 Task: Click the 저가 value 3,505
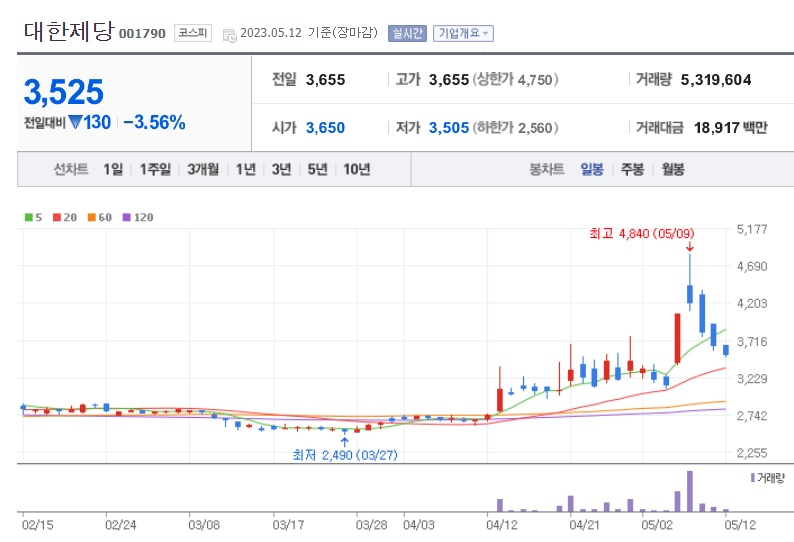449,128
